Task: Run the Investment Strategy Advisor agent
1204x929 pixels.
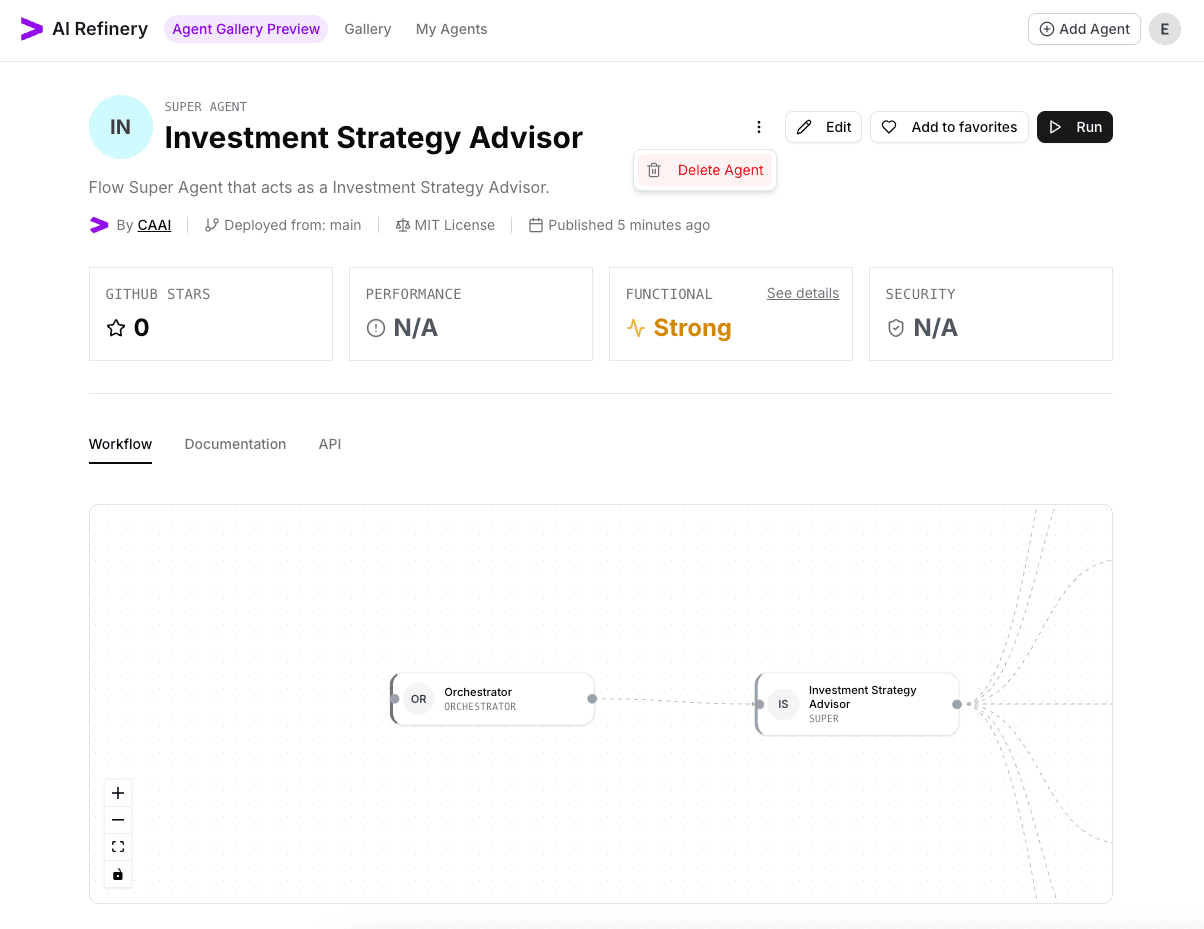Action: pyautogui.click(x=1074, y=127)
